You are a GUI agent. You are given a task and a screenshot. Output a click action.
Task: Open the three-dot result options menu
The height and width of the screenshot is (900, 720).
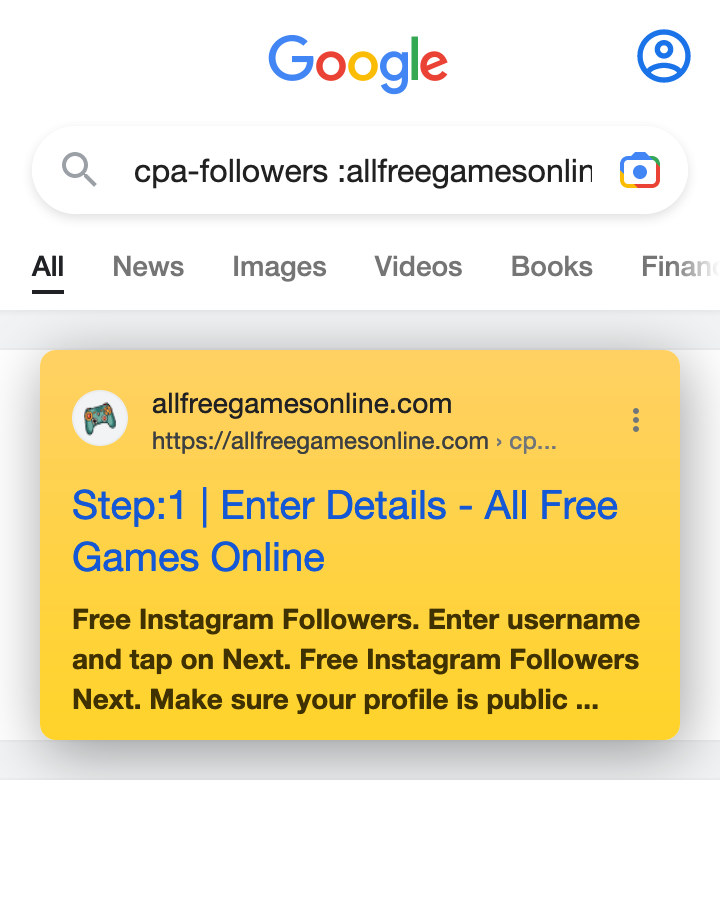point(636,420)
